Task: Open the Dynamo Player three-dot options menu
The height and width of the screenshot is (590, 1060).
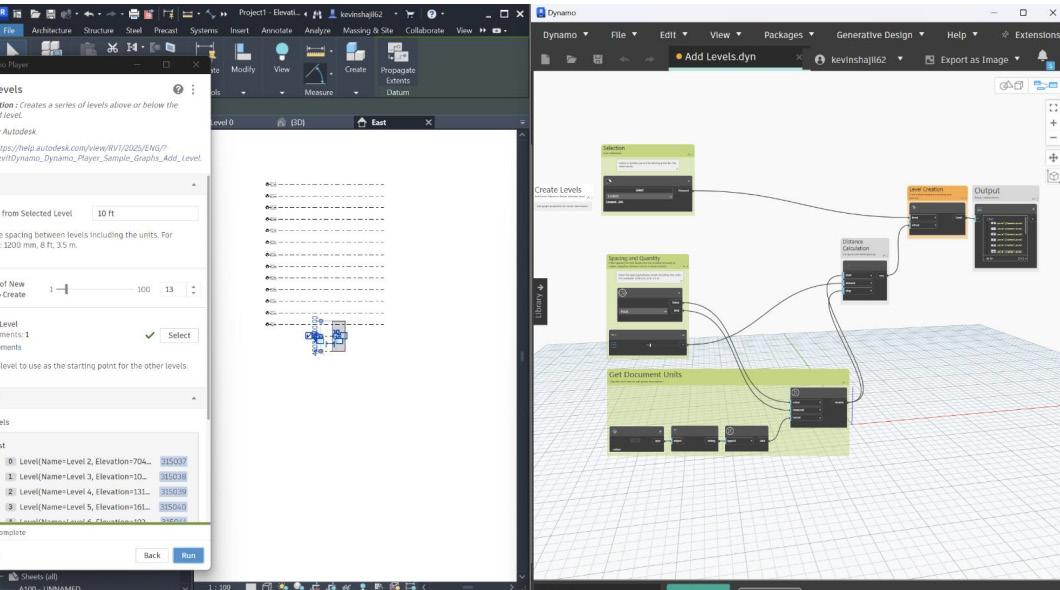Action: pos(193,89)
